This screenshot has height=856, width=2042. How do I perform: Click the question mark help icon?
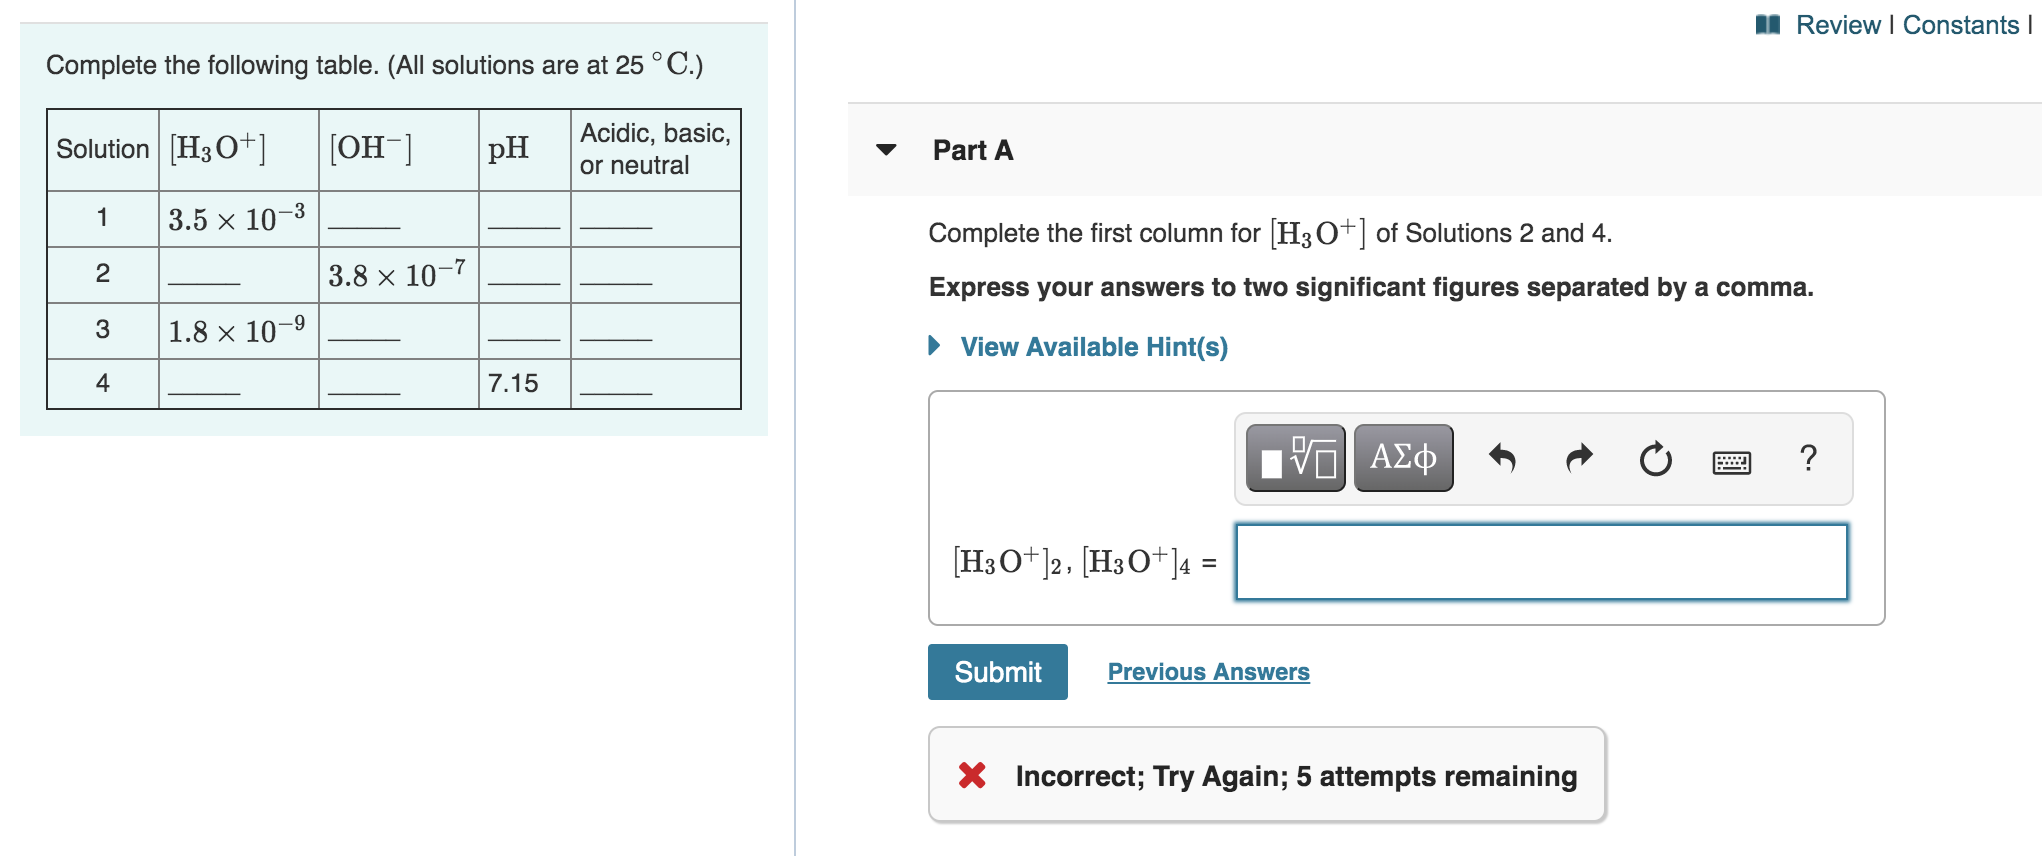pos(1808,458)
